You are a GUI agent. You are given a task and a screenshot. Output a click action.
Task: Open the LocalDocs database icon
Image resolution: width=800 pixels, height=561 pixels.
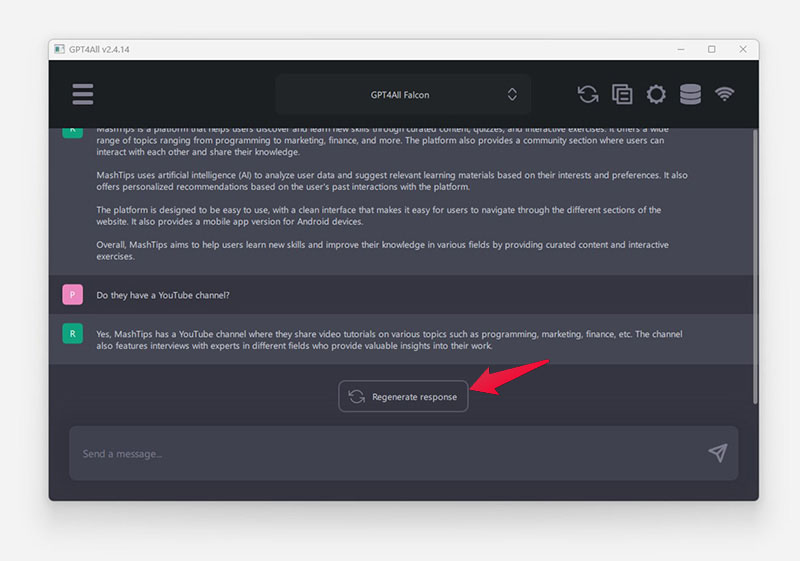click(x=690, y=94)
